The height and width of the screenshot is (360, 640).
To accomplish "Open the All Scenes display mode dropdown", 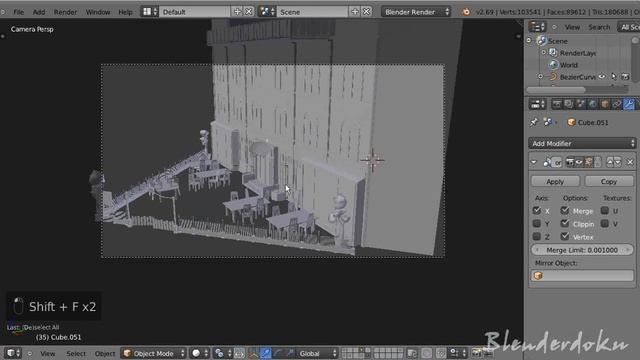I will coord(628,27).
